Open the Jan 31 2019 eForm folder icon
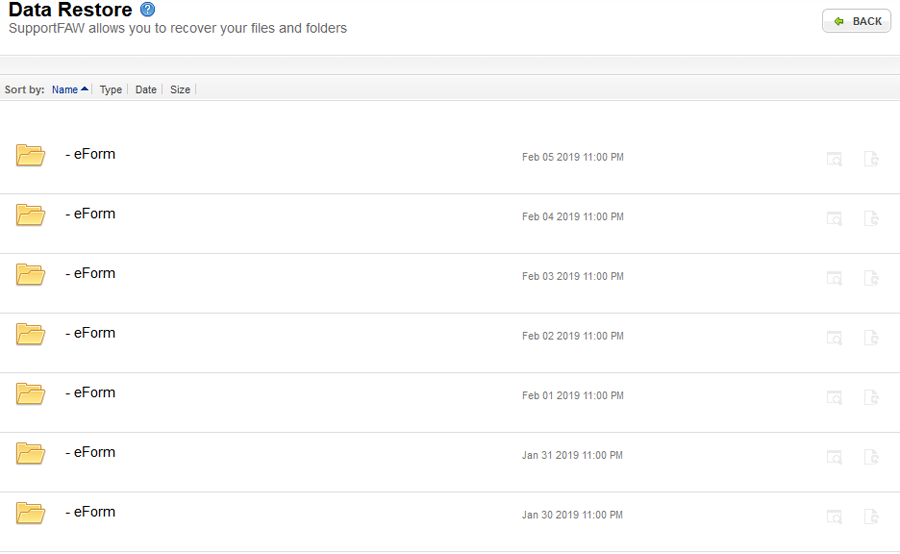Viewport: 900px width, 554px height. [30, 454]
